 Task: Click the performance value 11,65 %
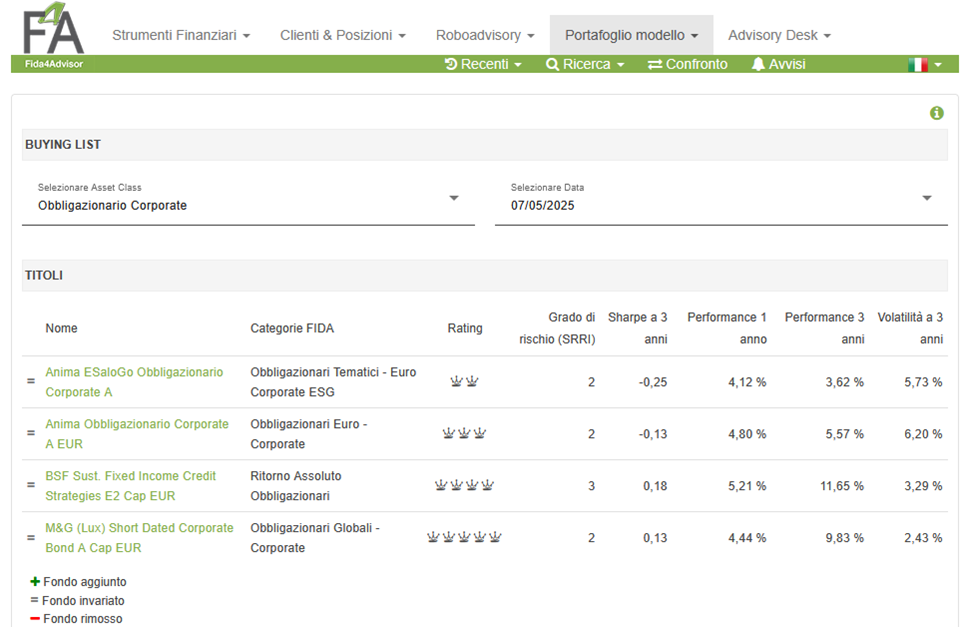(x=842, y=486)
